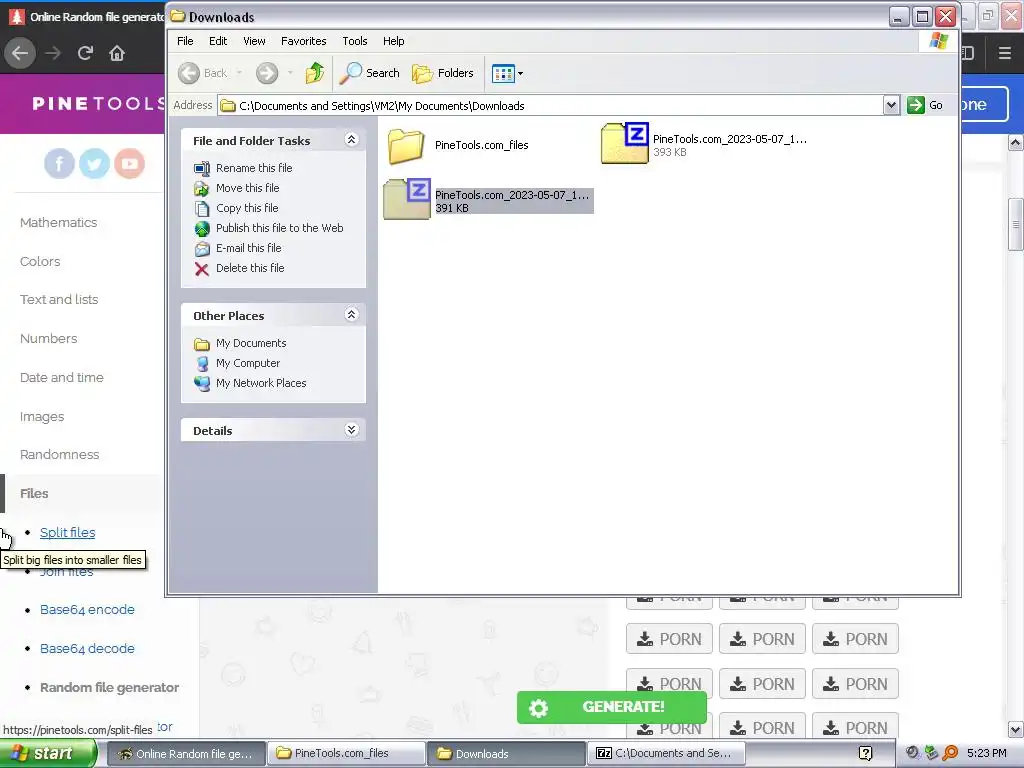The image size is (1024, 768).
Task: Open the Randomness category
Action: click(59, 455)
